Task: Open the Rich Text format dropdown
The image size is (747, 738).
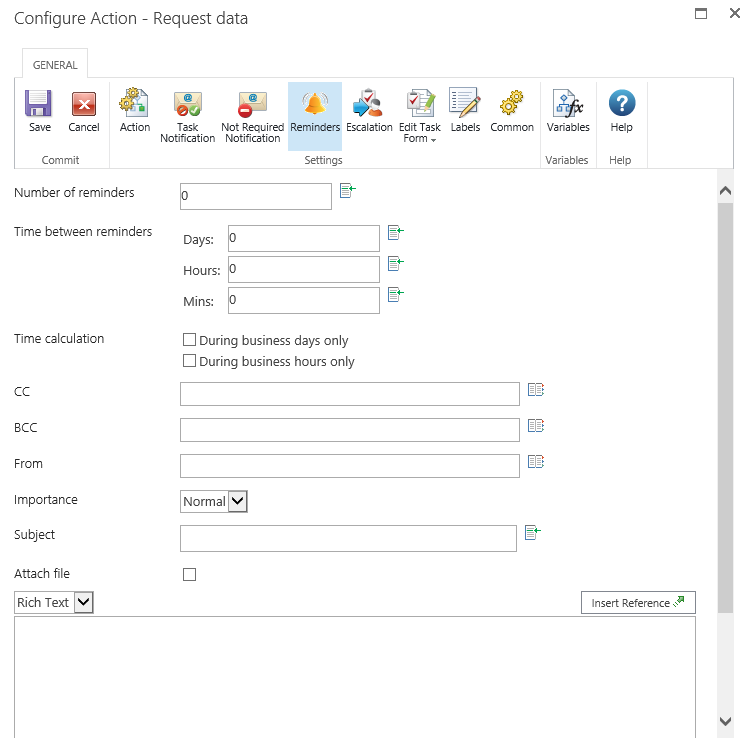Action: coord(55,602)
